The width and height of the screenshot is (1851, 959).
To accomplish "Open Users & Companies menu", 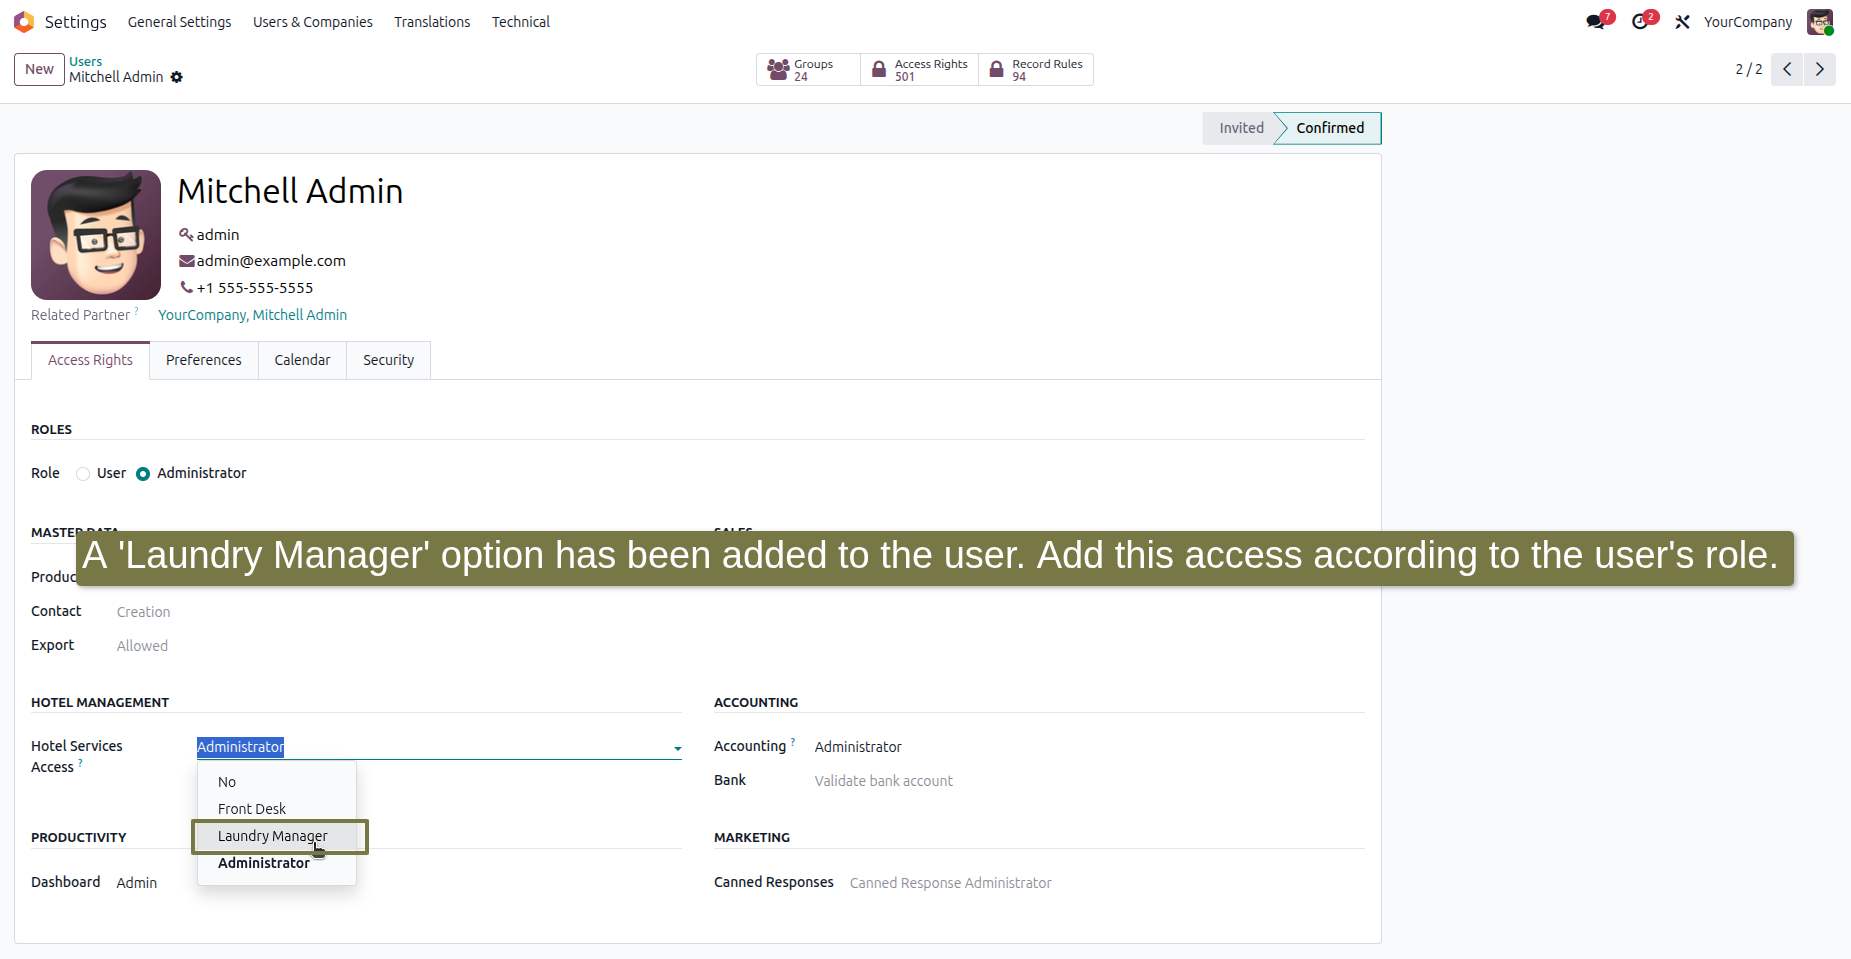I will pos(313,22).
